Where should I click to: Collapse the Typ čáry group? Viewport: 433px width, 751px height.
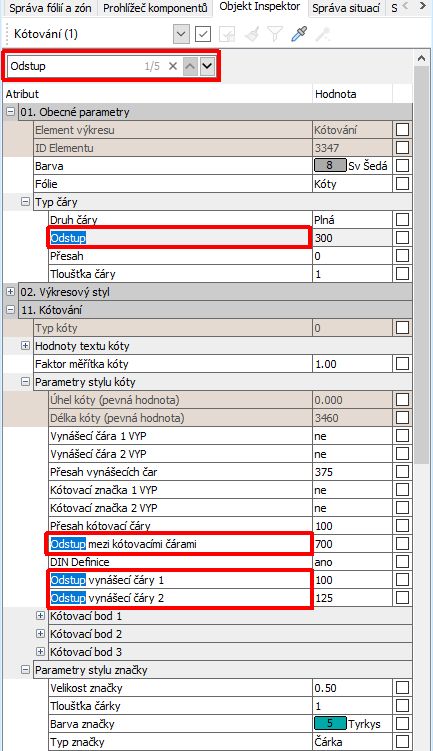tap(25, 202)
